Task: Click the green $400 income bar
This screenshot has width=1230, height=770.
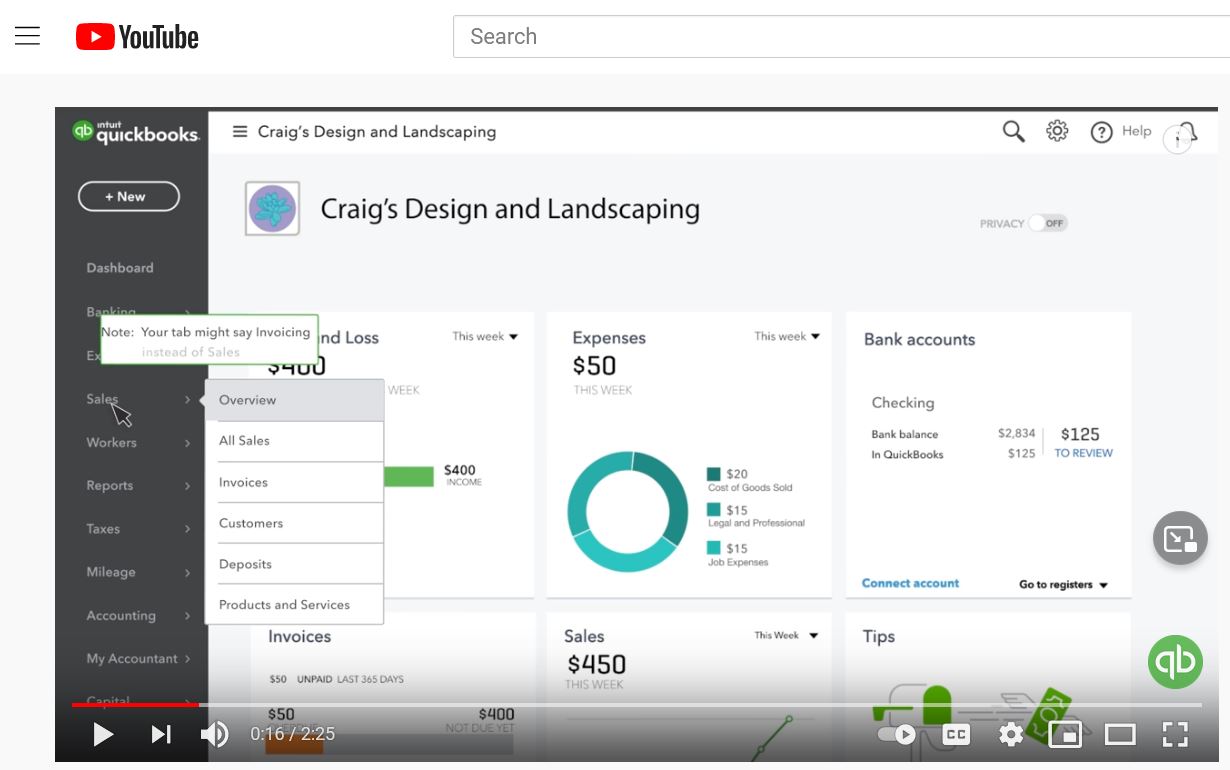Action: (x=409, y=476)
